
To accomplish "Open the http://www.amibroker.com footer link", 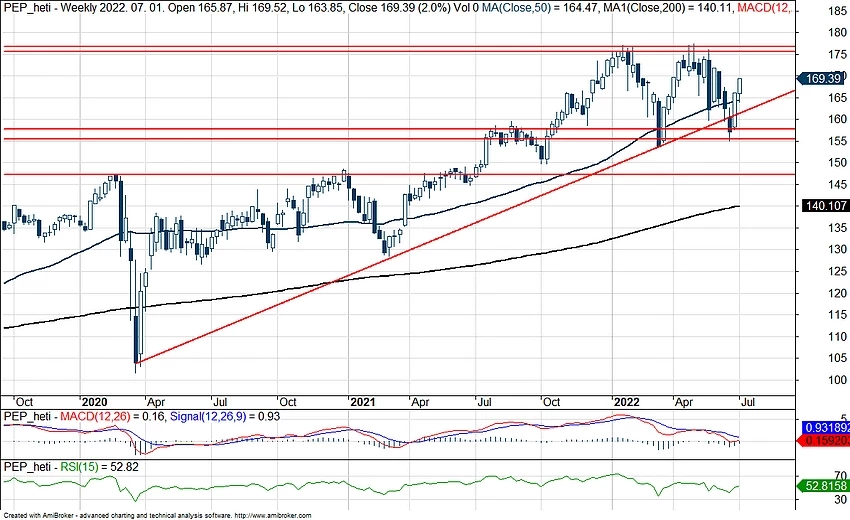I will coord(273,516).
